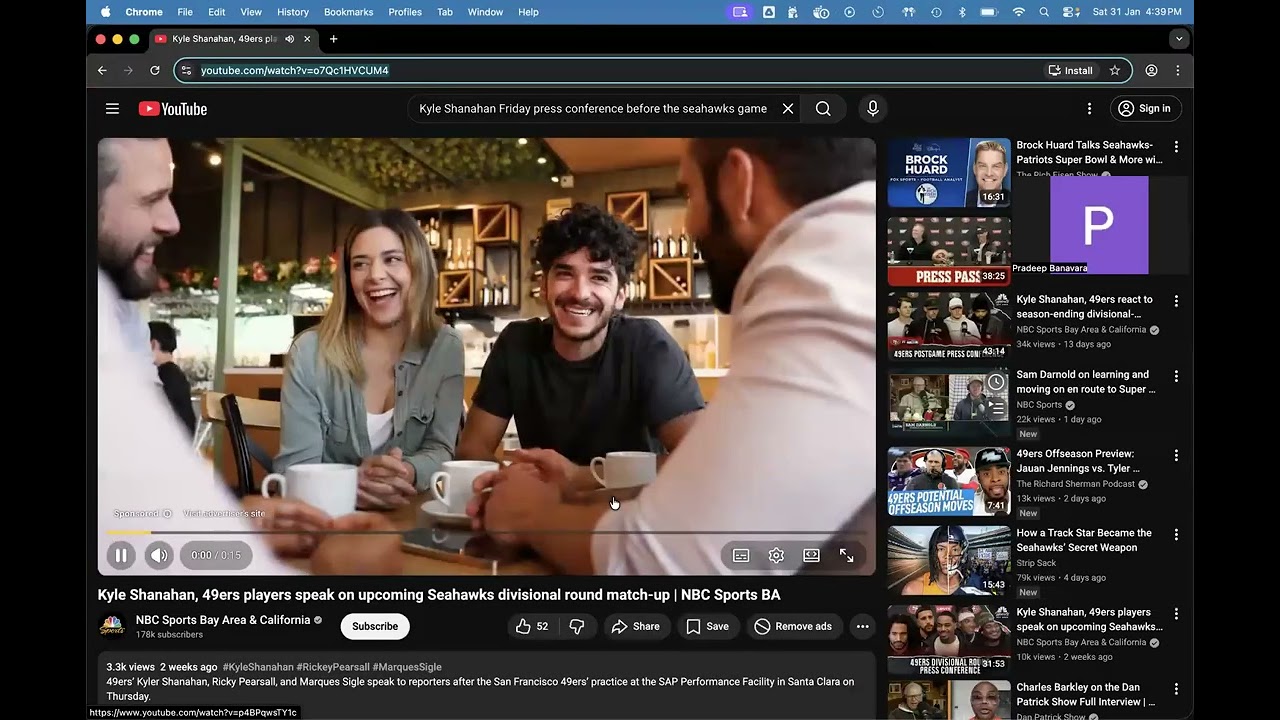Add Sam Darnold video to Watch later

coord(996,383)
